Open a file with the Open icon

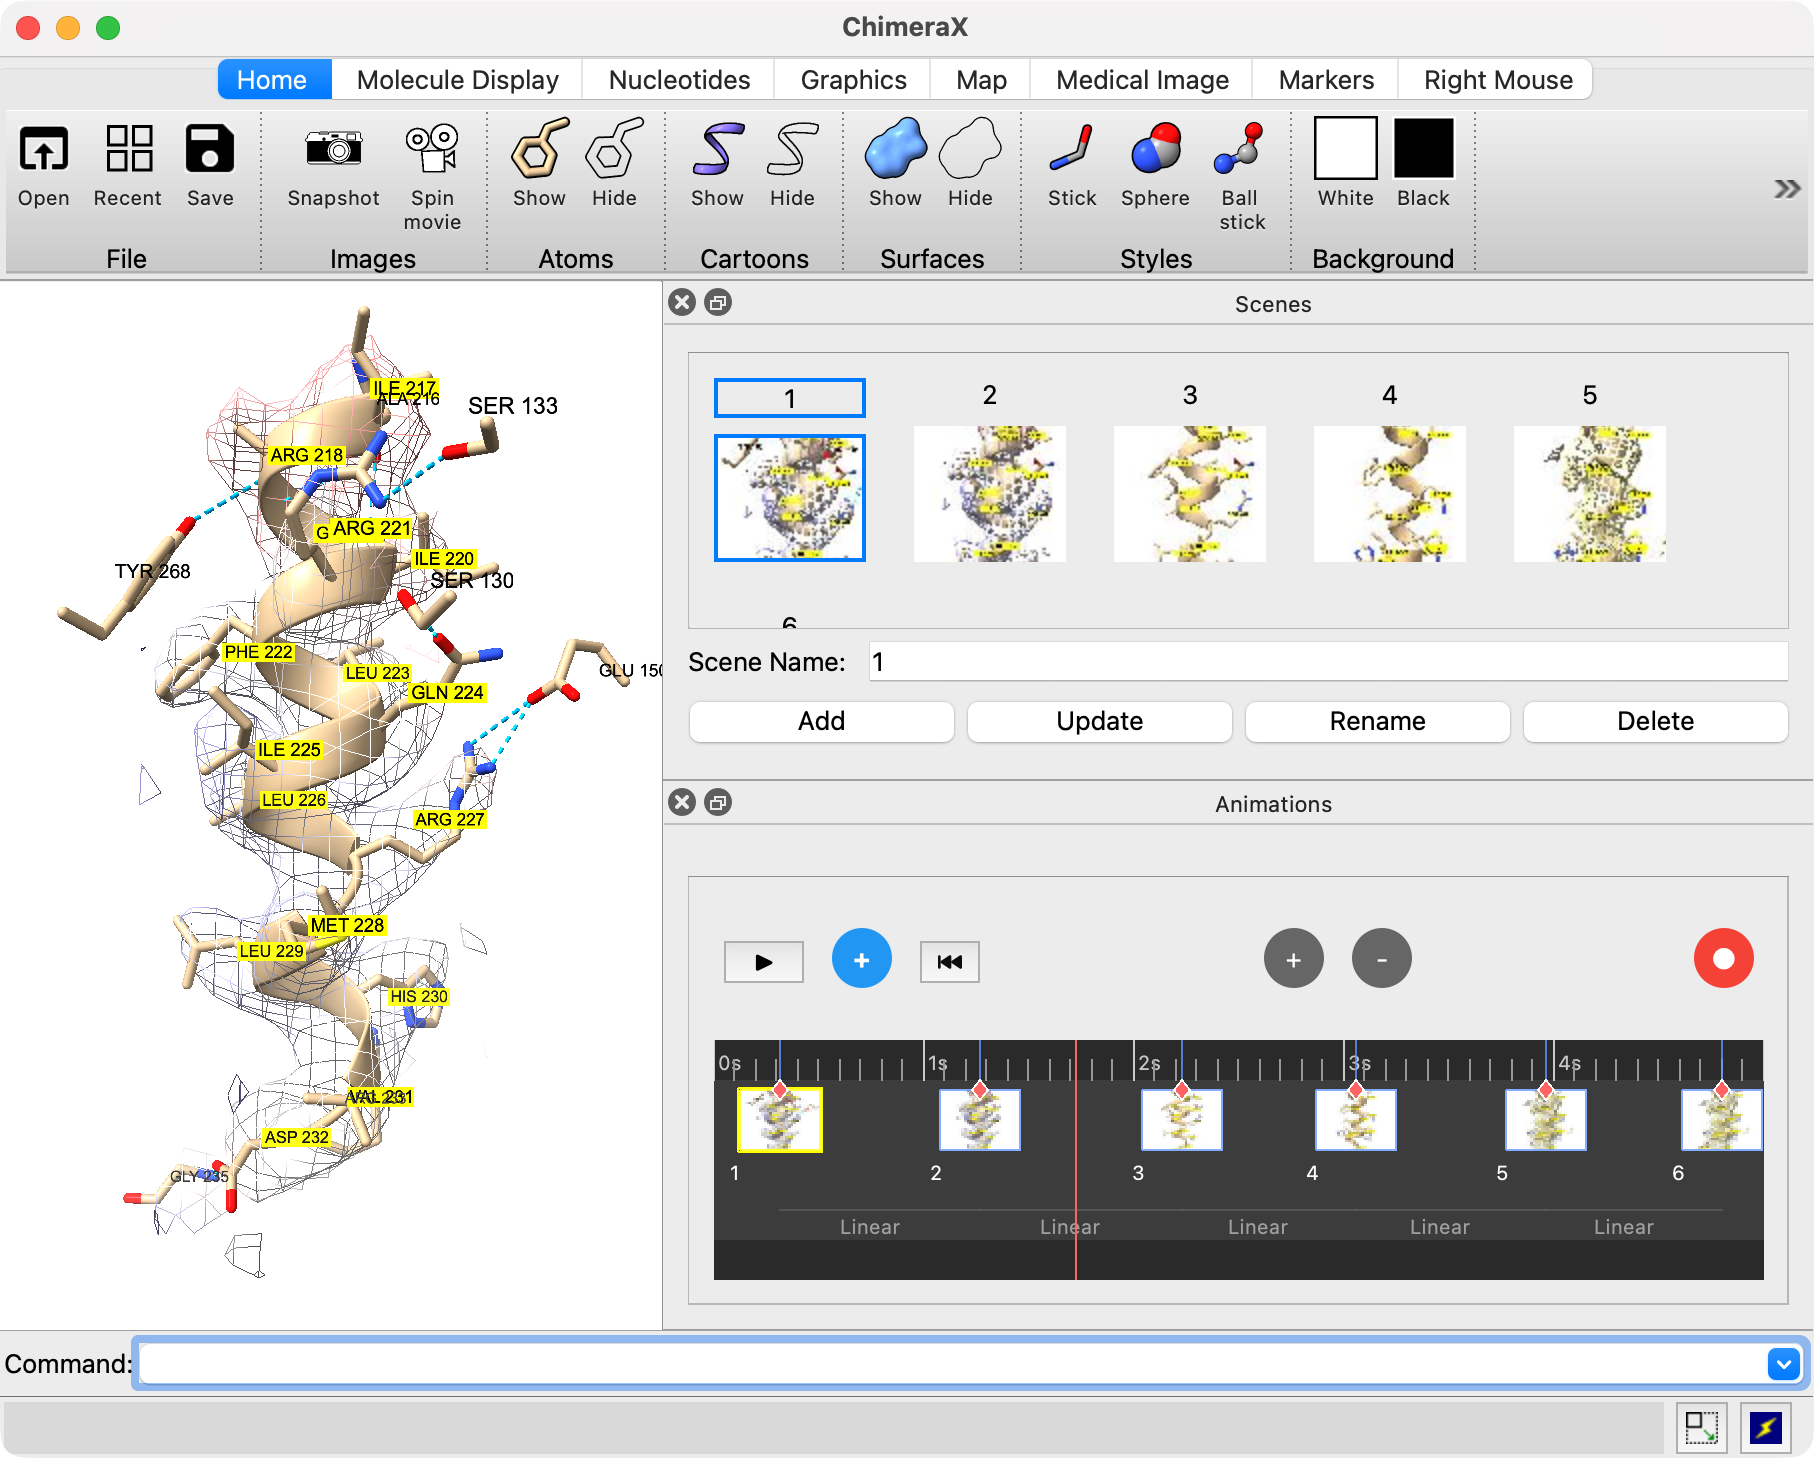click(x=44, y=150)
